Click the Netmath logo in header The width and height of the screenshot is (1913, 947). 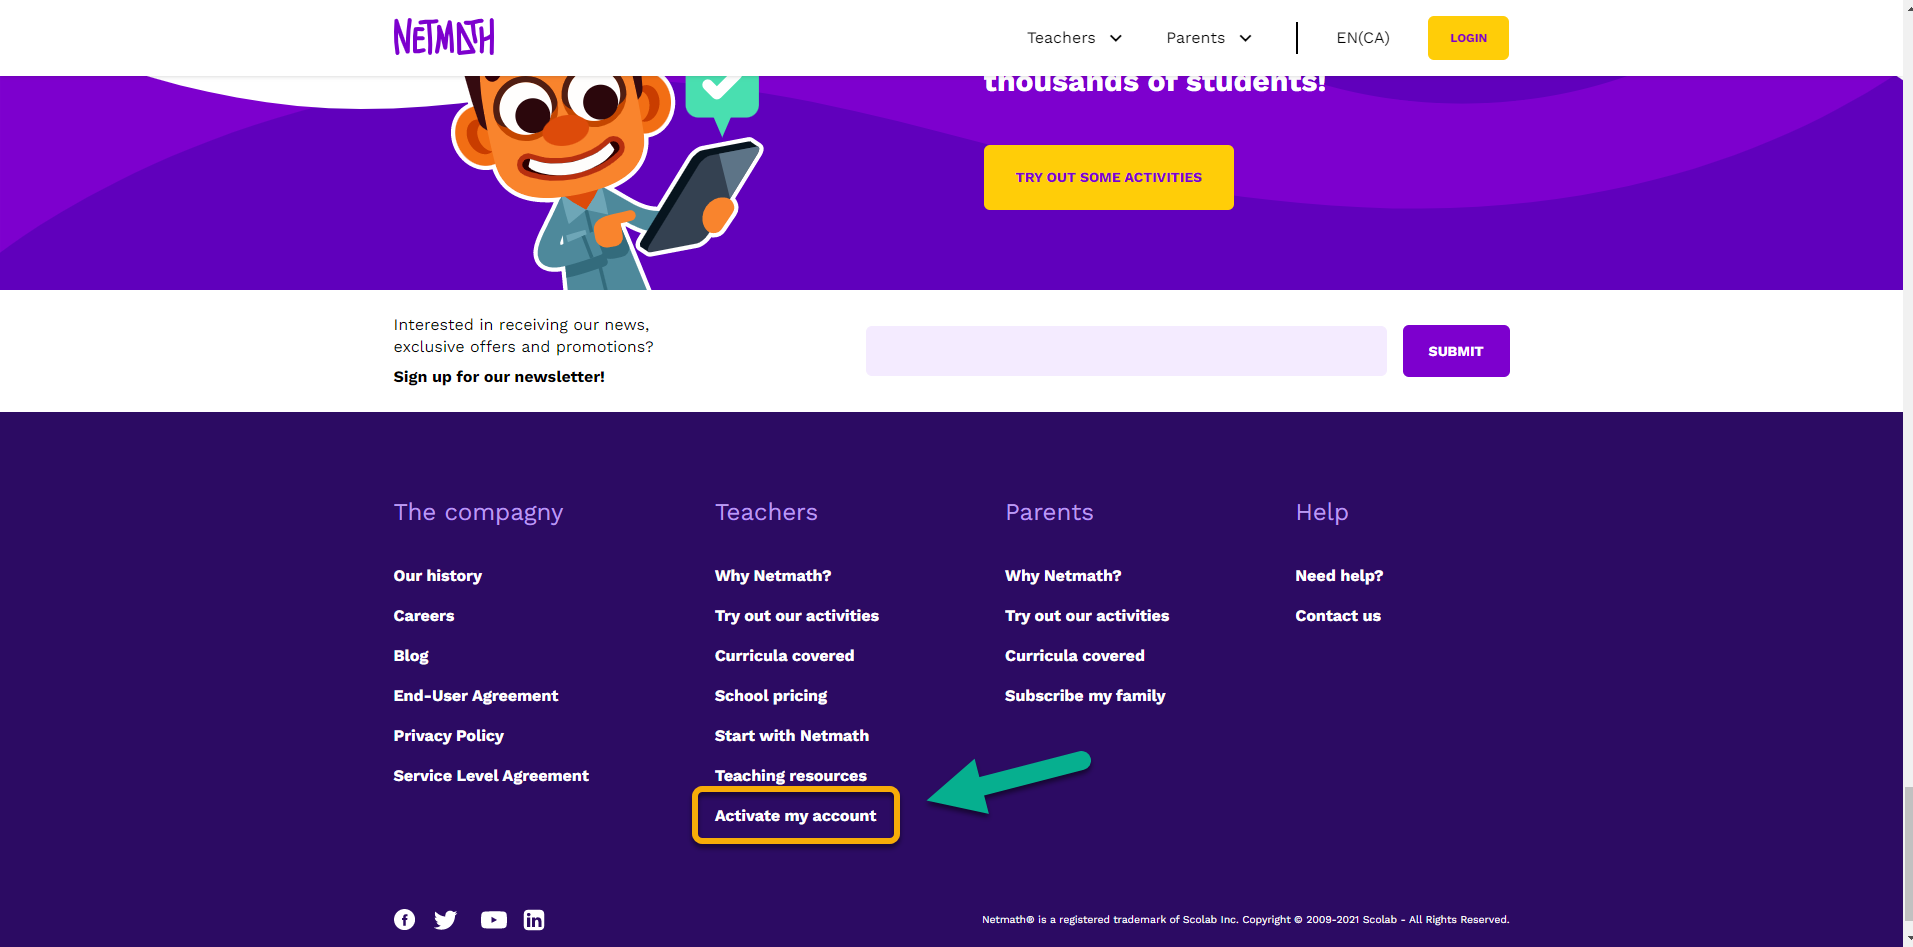(x=444, y=37)
